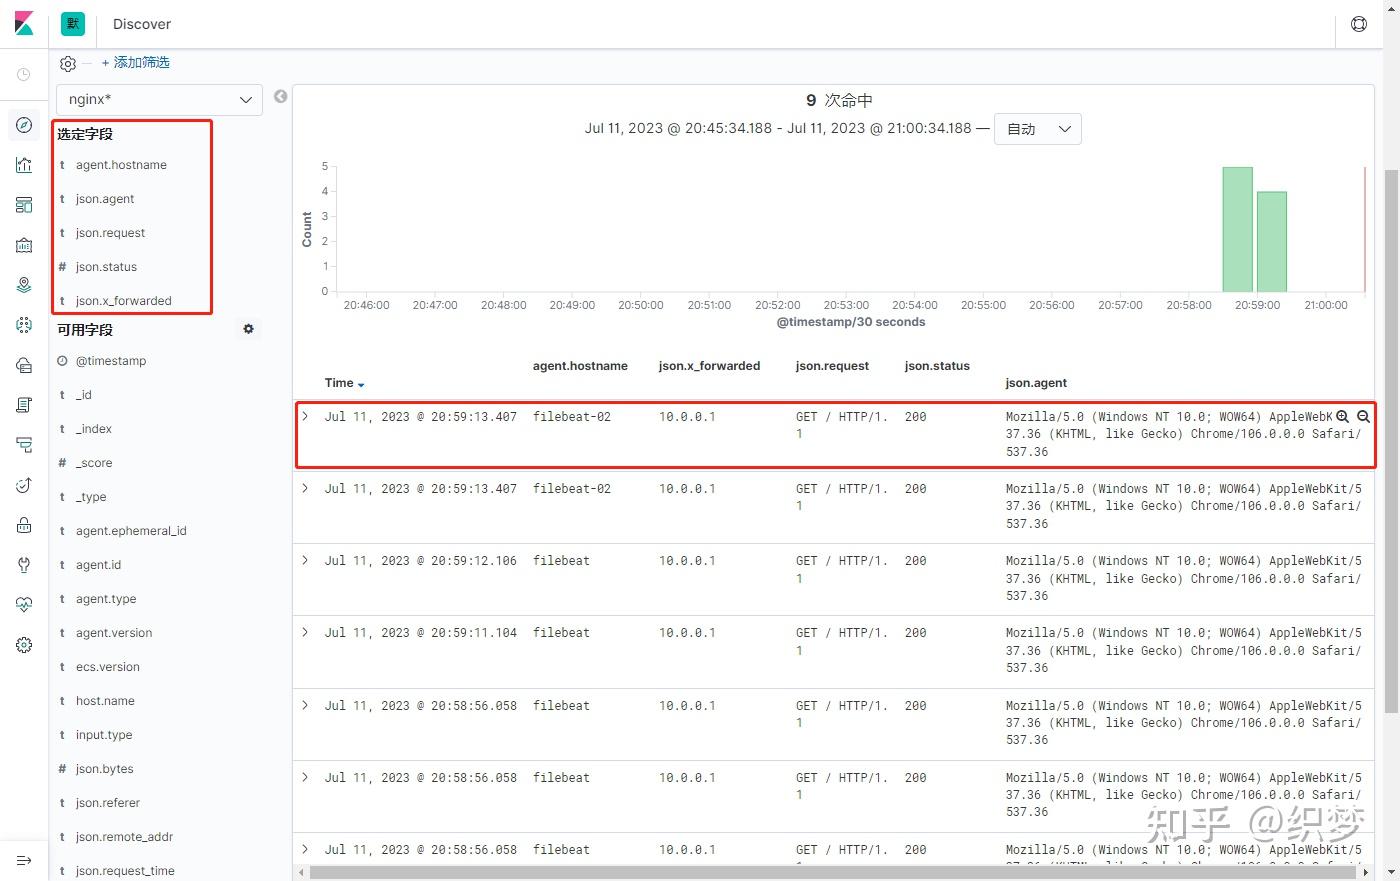Filter out value magnifier minus in first row

[x=1363, y=416]
